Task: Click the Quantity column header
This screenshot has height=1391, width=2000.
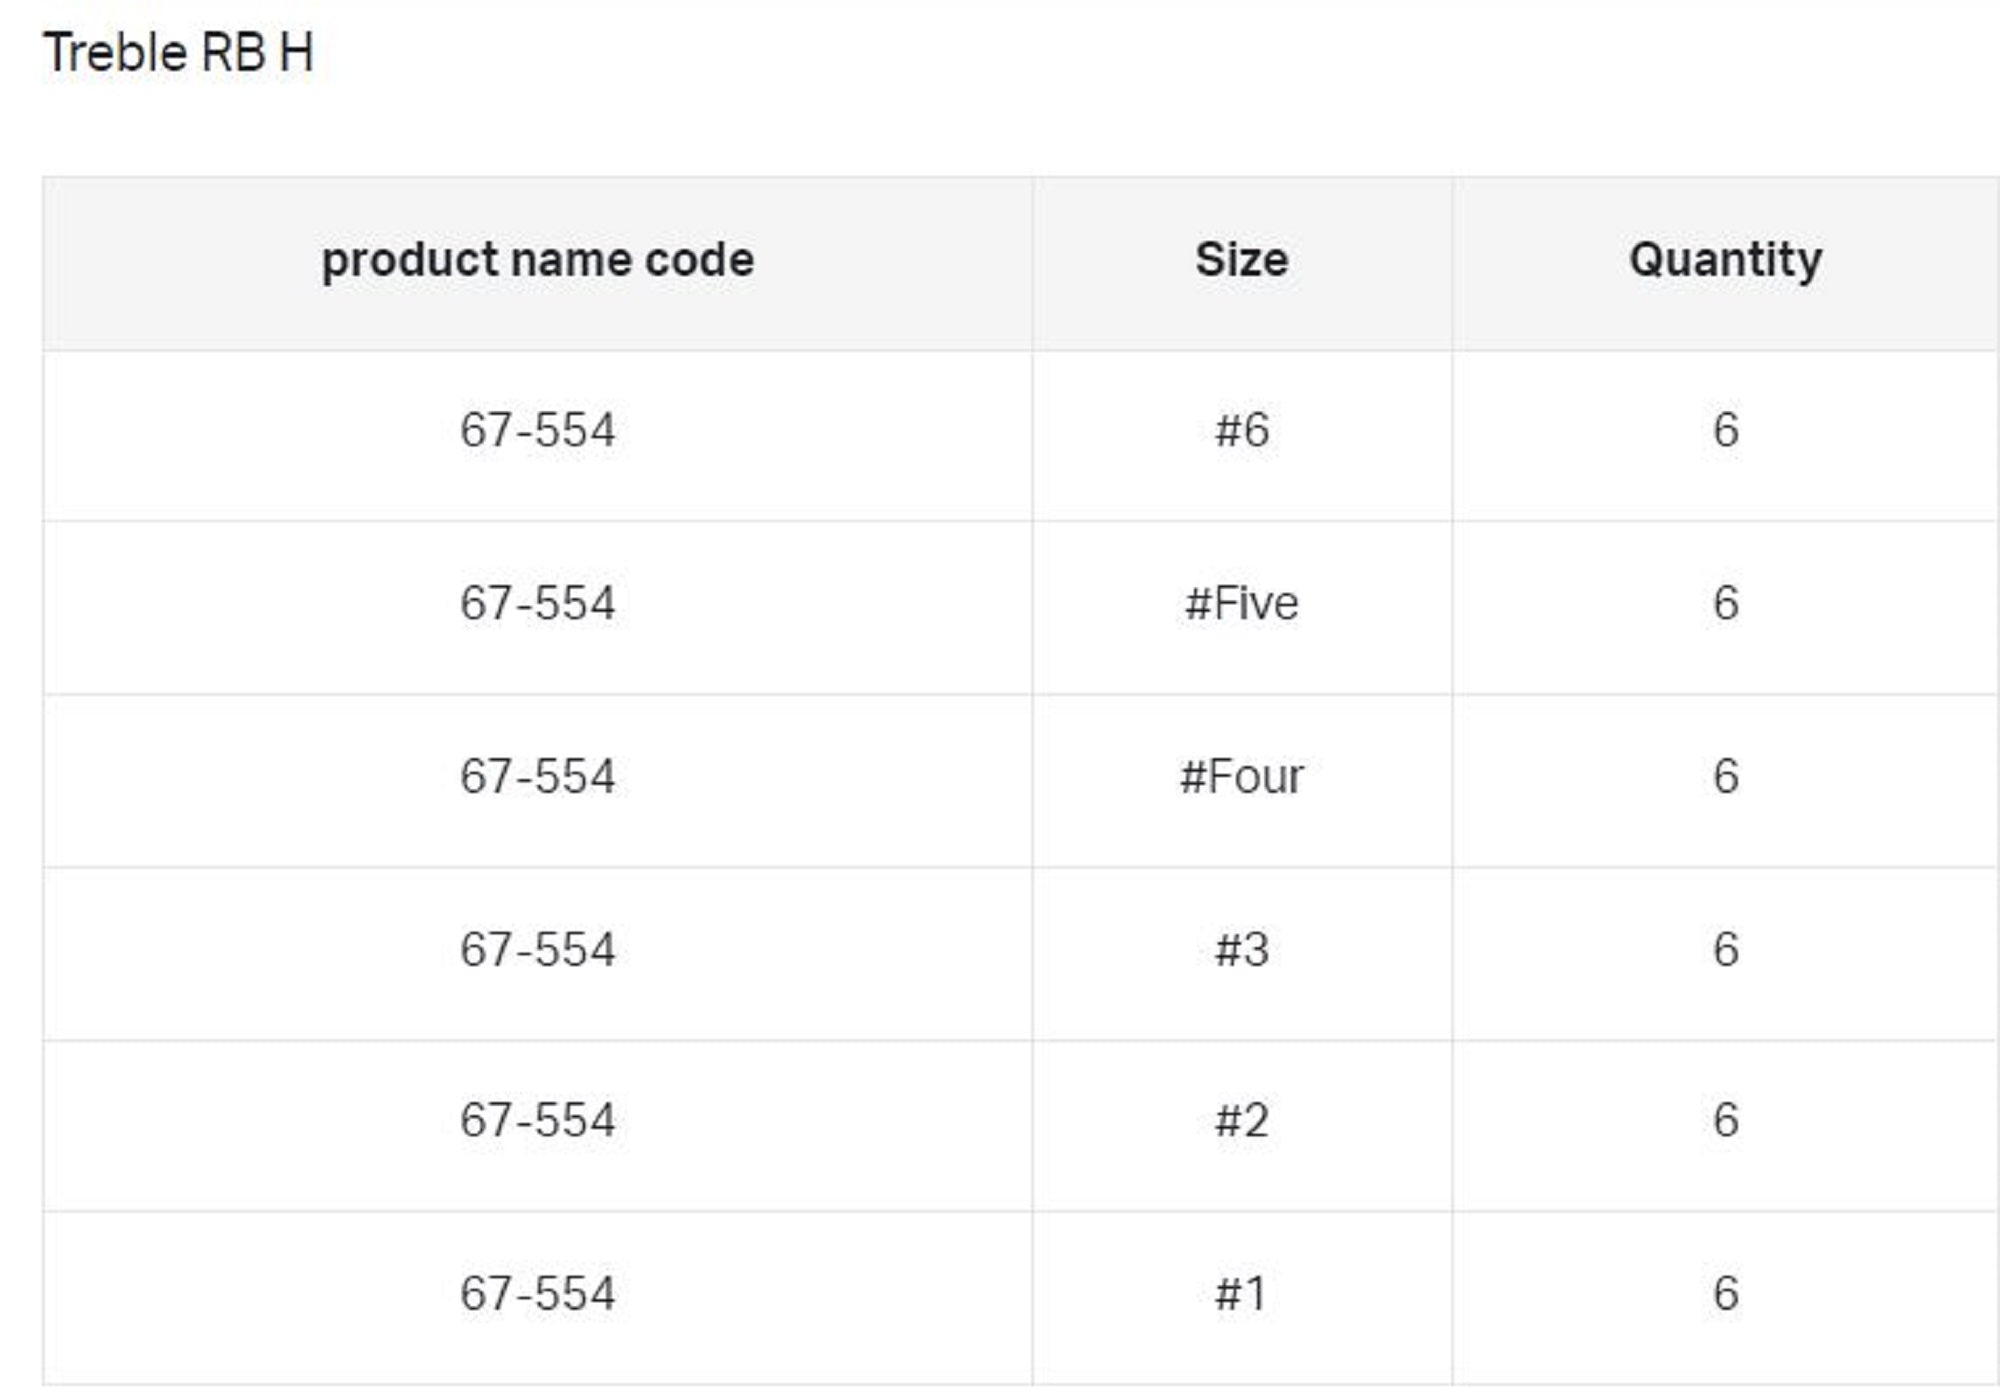Action: (1725, 260)
